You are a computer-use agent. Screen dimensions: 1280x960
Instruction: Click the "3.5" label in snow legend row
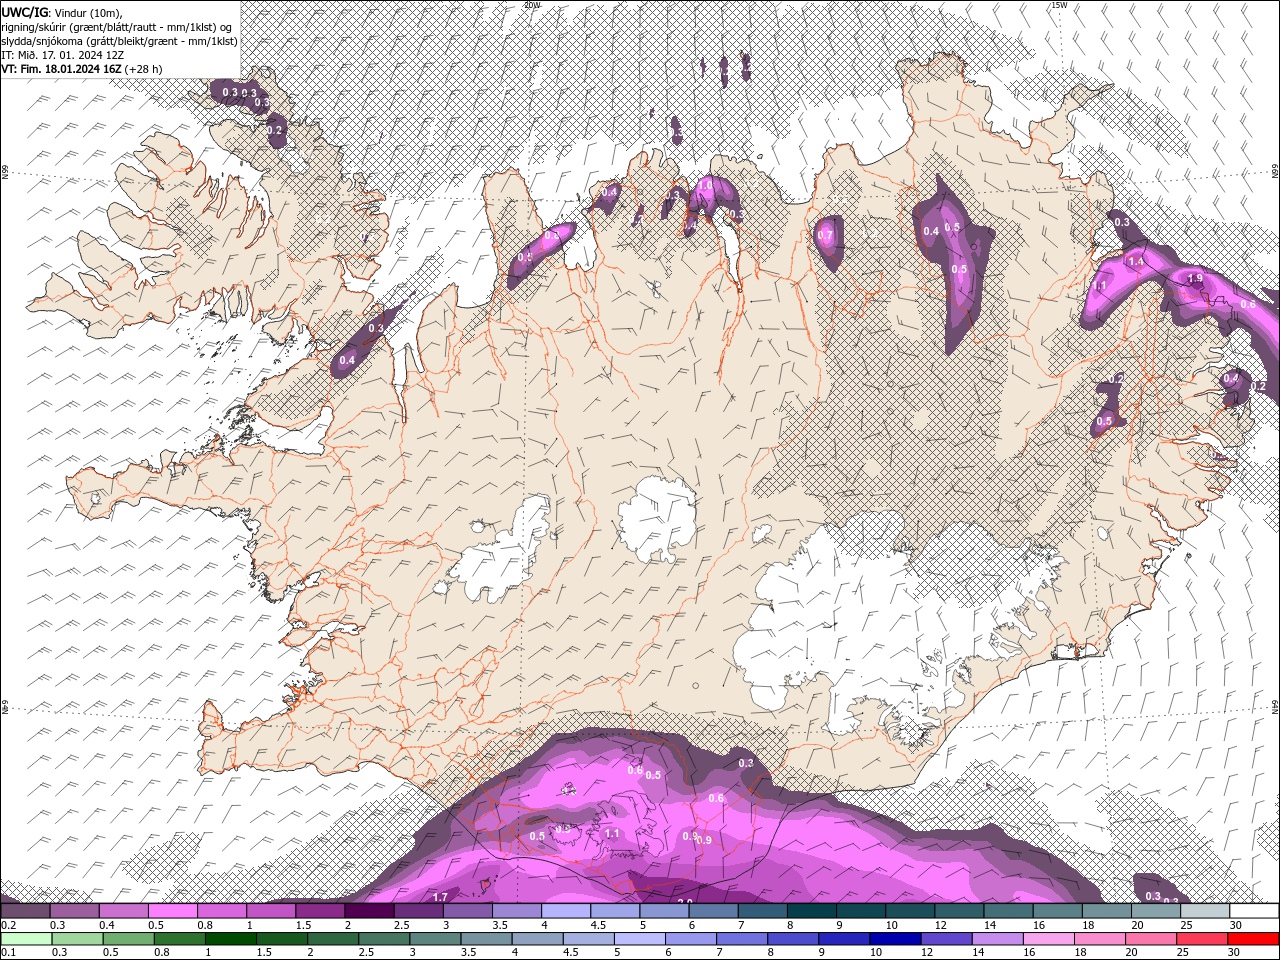(x=500, y=926)
